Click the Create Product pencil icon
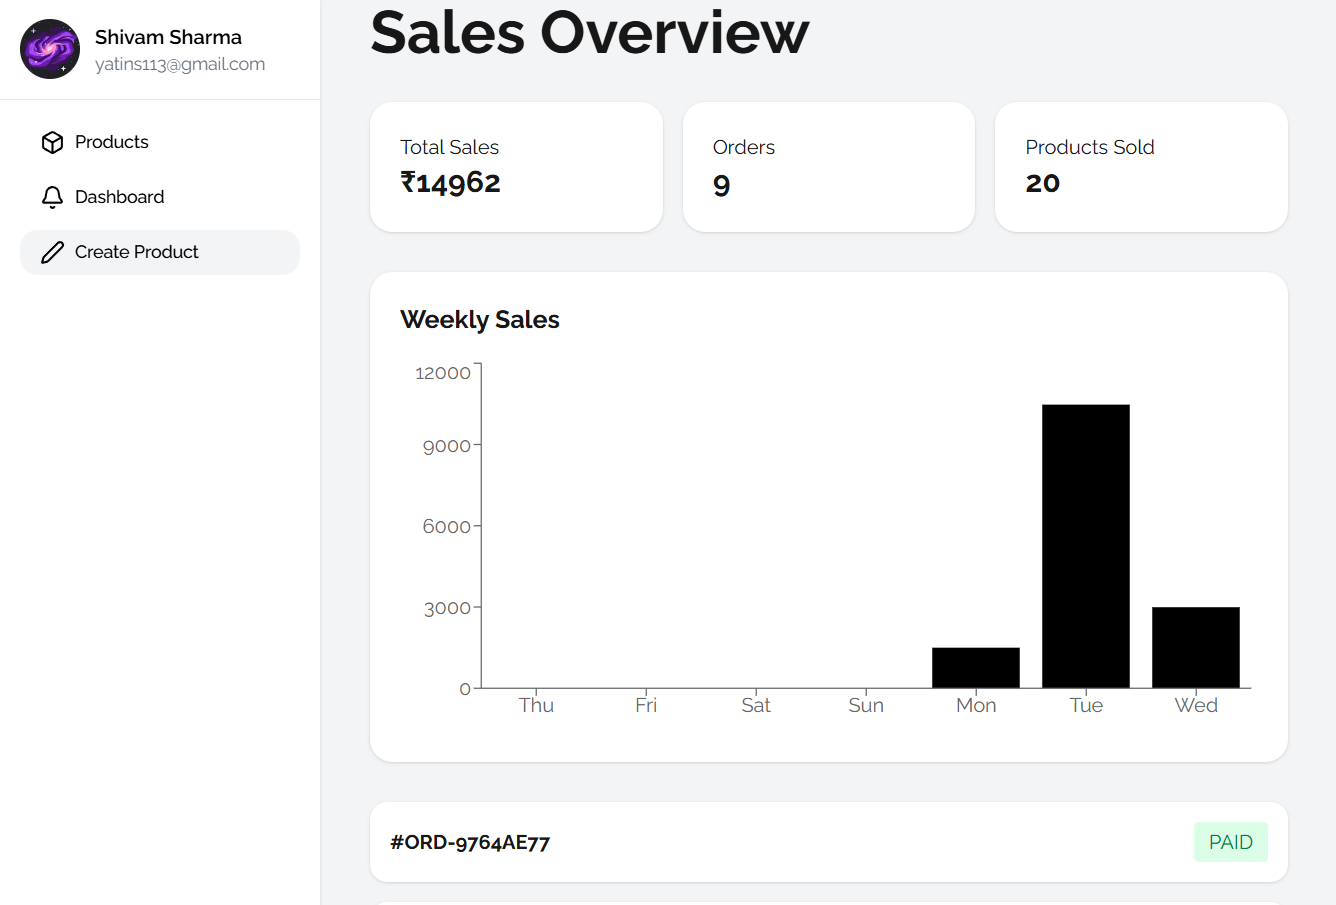This screenshot has width=1336, height=905. pyautogui.click(x=52, y=253)
